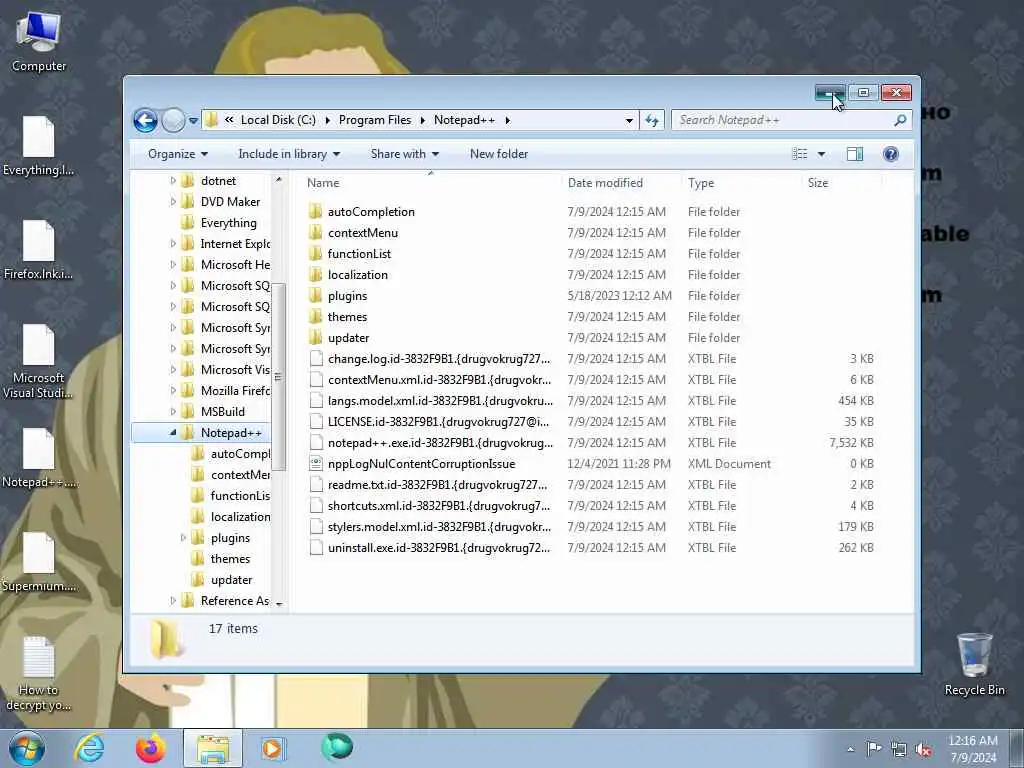Expand the DVD Maker tree node
The image size is (1024, 768).
pyautogui.click(x=173, y=202)
